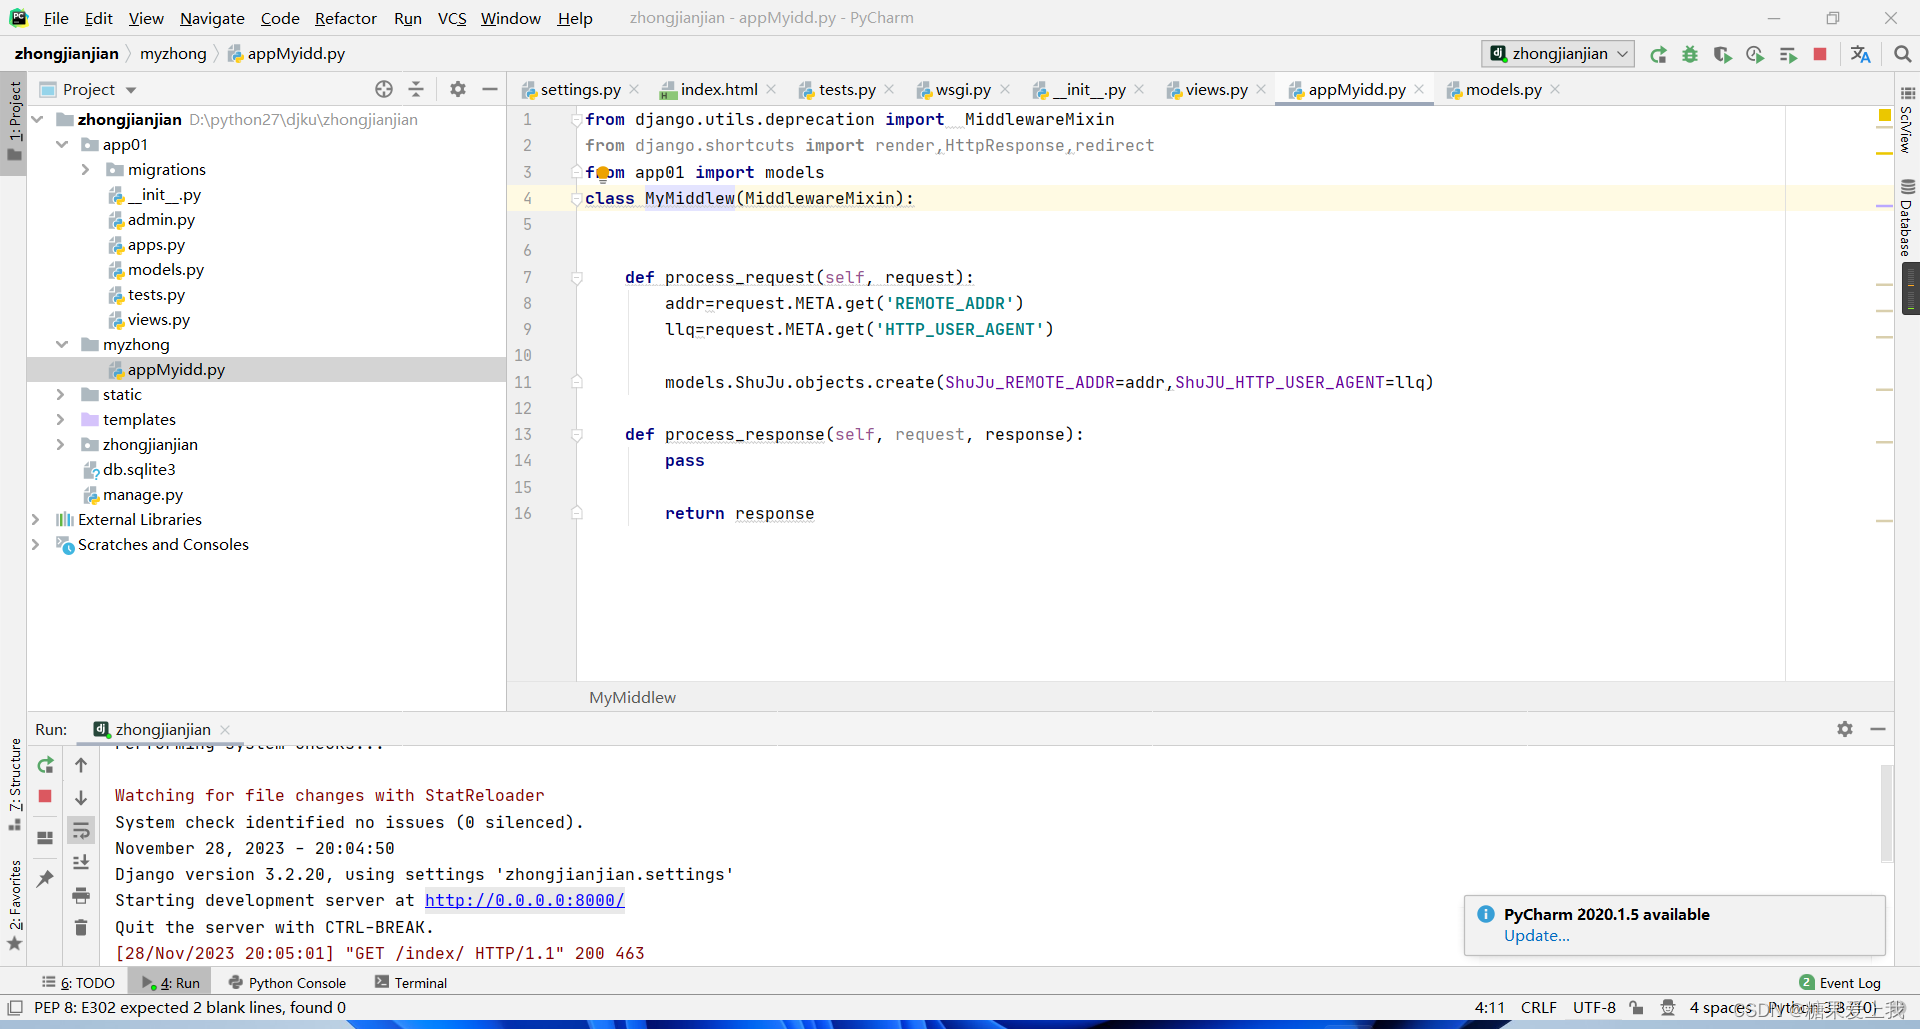Viewport: 1920px width, 1029px height.
Task: Open the Event Log
Action: point(1840,983)
